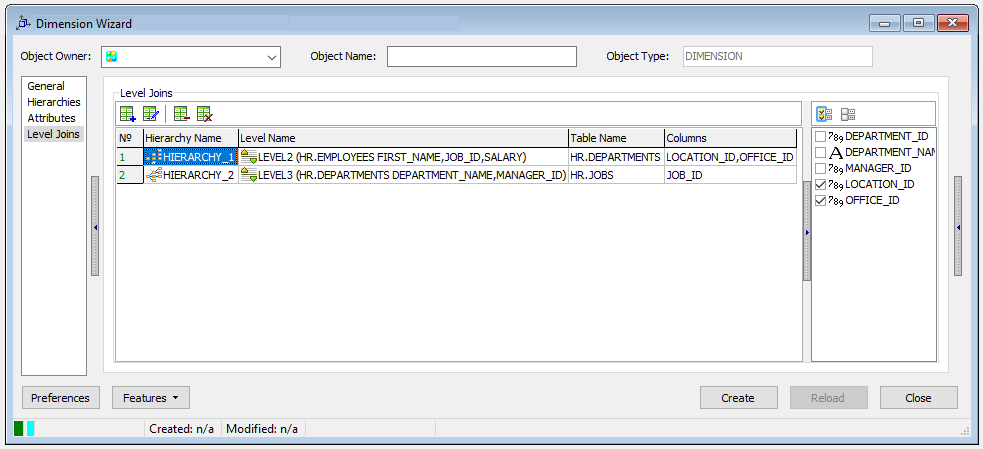Click the HR.JOBS table name cell
The width and height of the screenshot is (983, 449).
click(616, 176)
